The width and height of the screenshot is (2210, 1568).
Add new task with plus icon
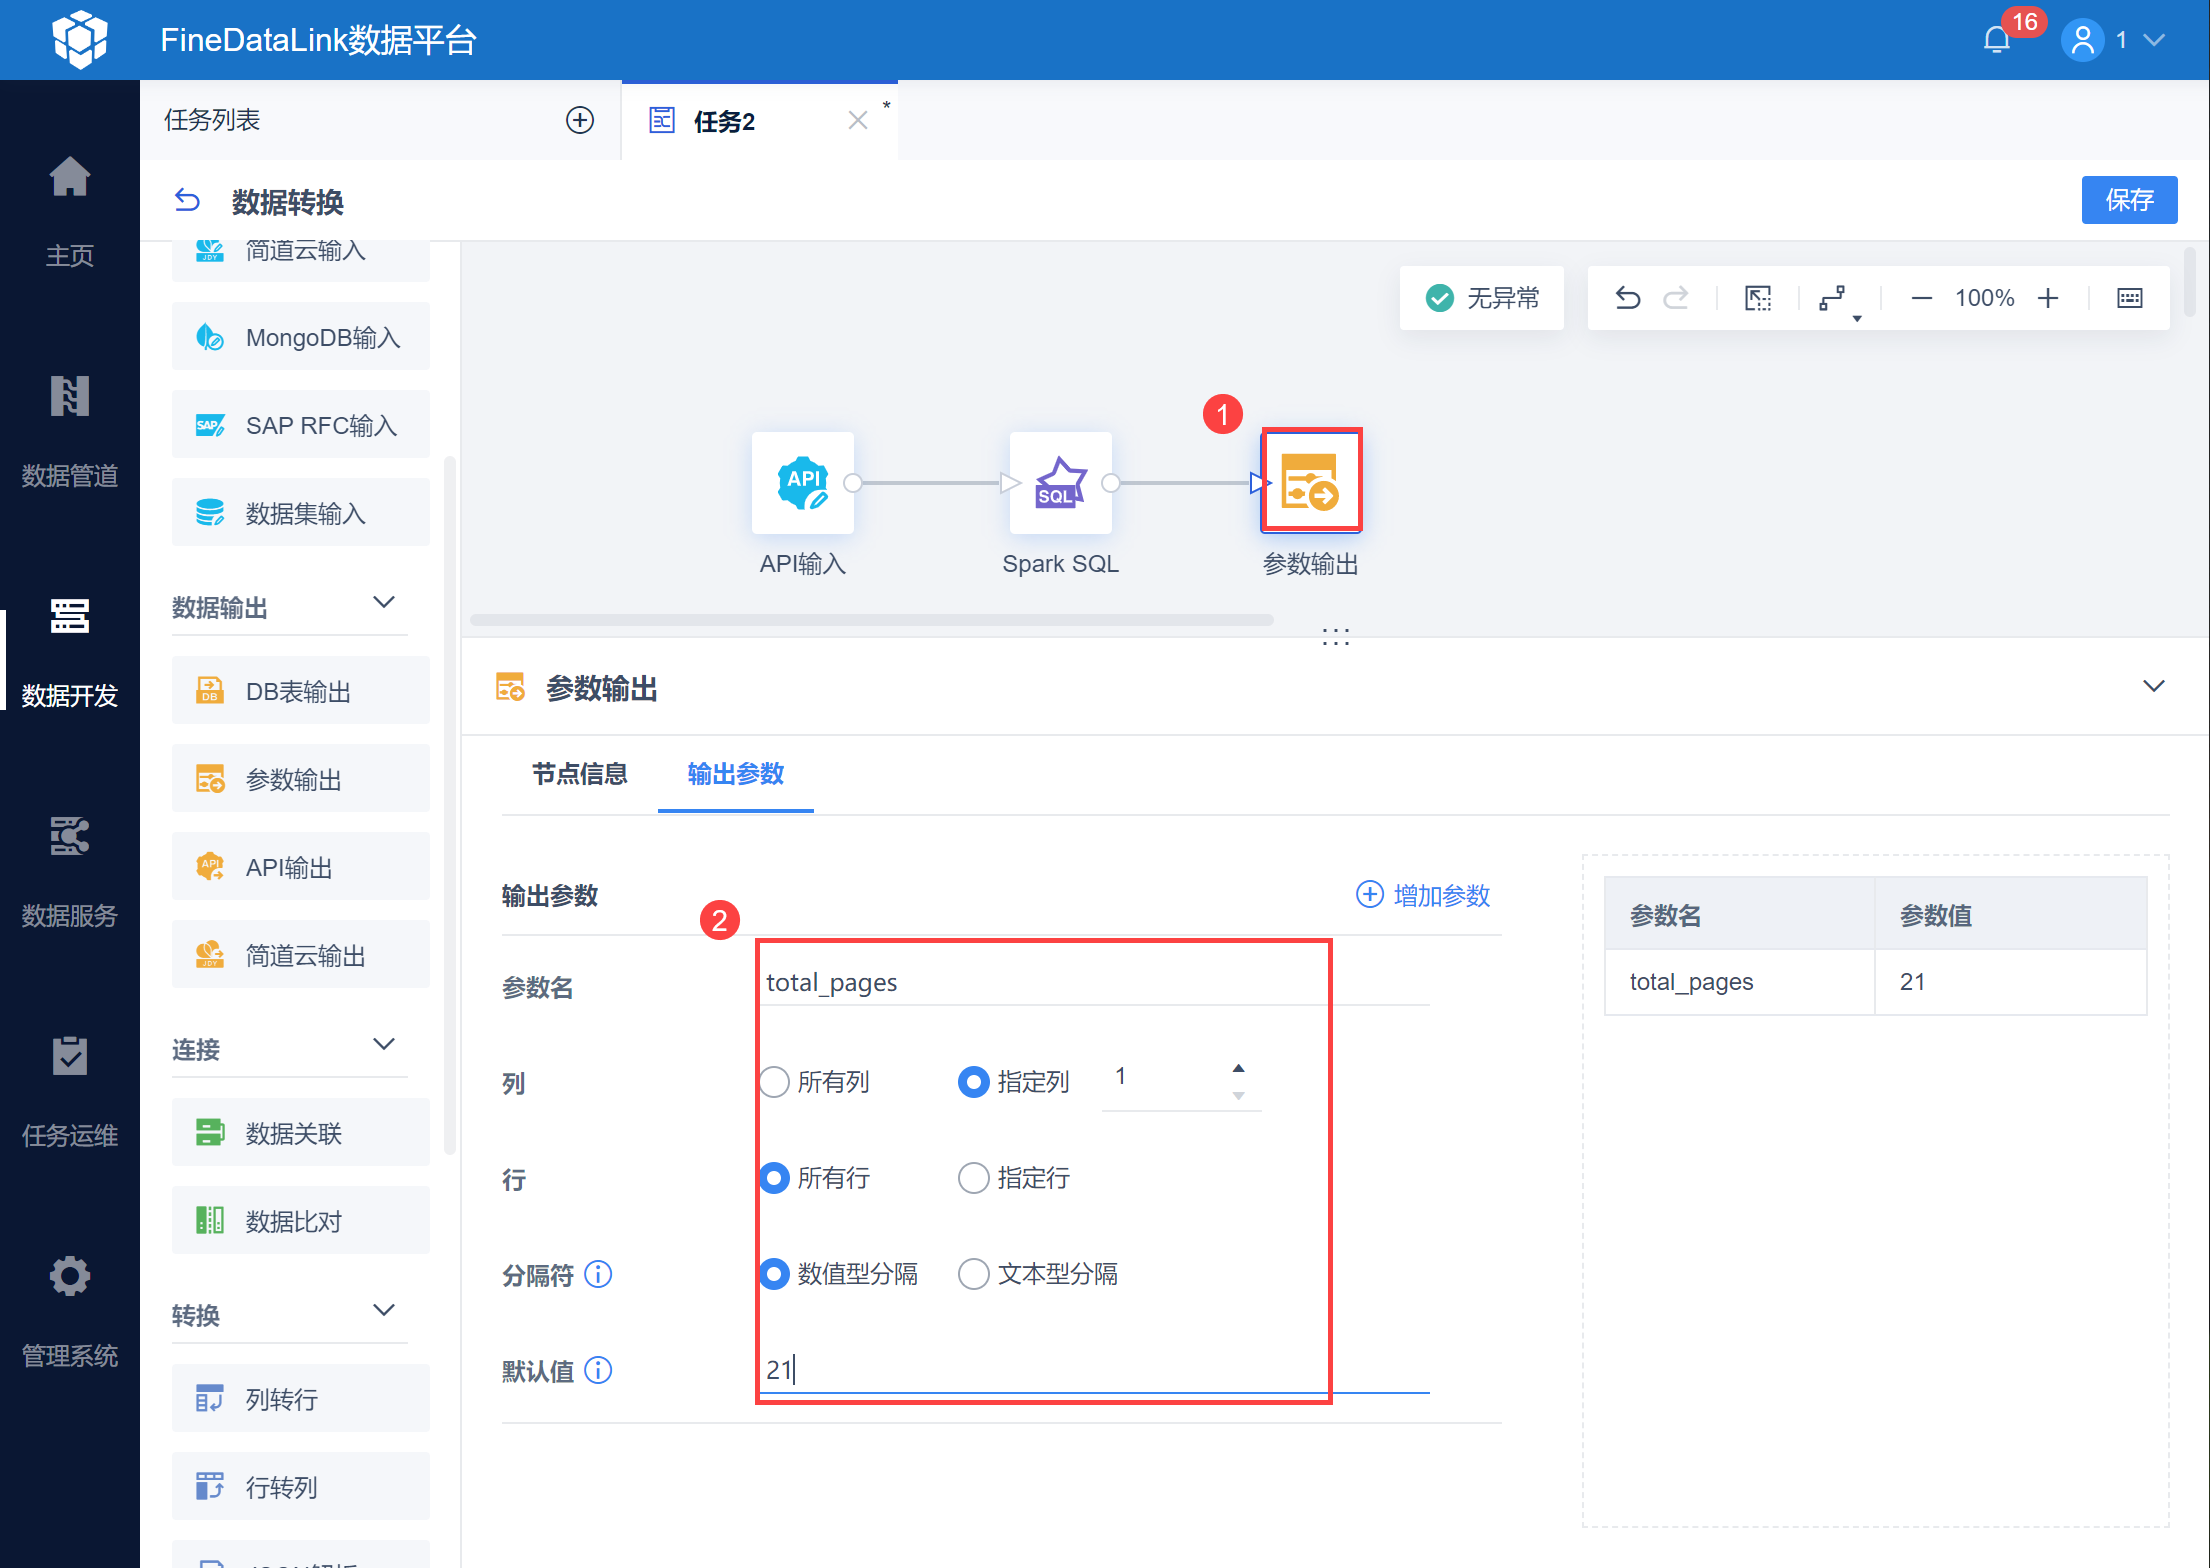[580, 120]
